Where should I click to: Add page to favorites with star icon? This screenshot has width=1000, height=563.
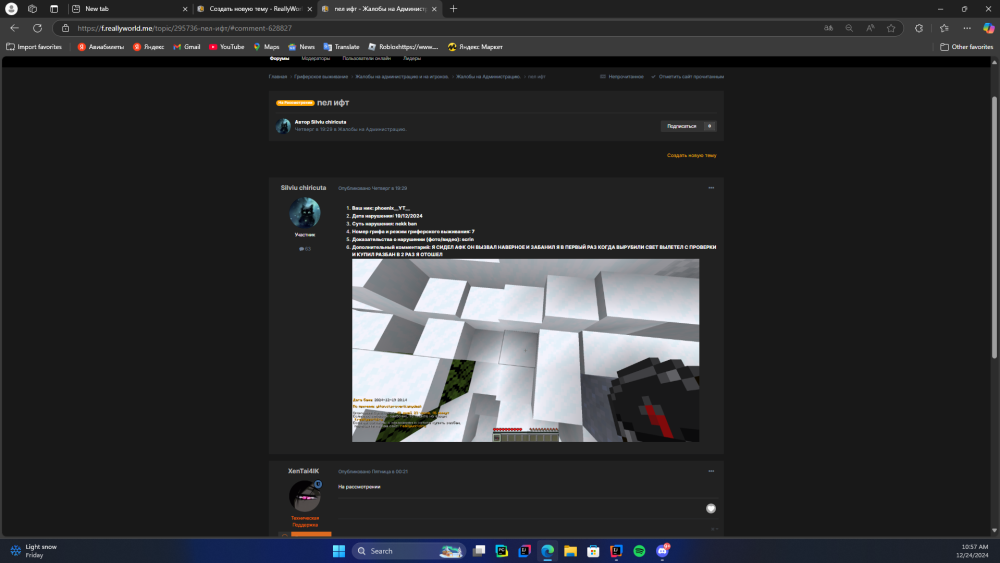[x=891, y=28]
